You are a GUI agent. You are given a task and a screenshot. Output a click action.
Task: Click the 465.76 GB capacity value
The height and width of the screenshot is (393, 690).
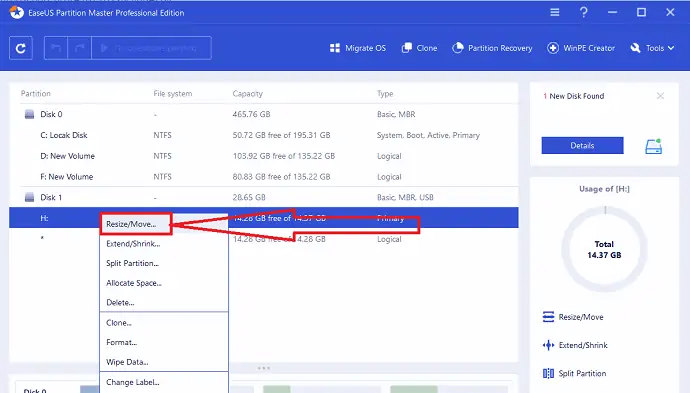pos(251,114)
